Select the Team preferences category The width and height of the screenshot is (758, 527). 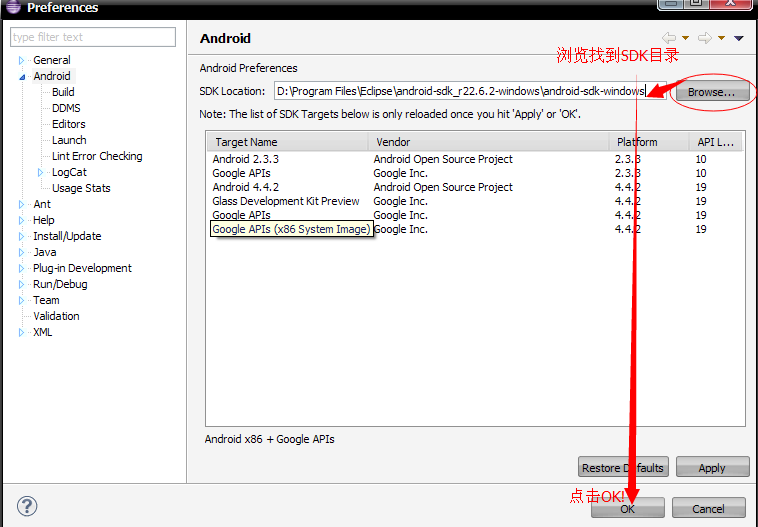[46, 300]
